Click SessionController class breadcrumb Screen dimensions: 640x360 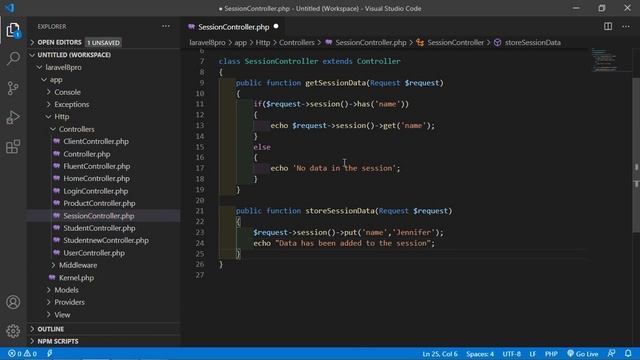pyautogui.click(x=456, y=42)
